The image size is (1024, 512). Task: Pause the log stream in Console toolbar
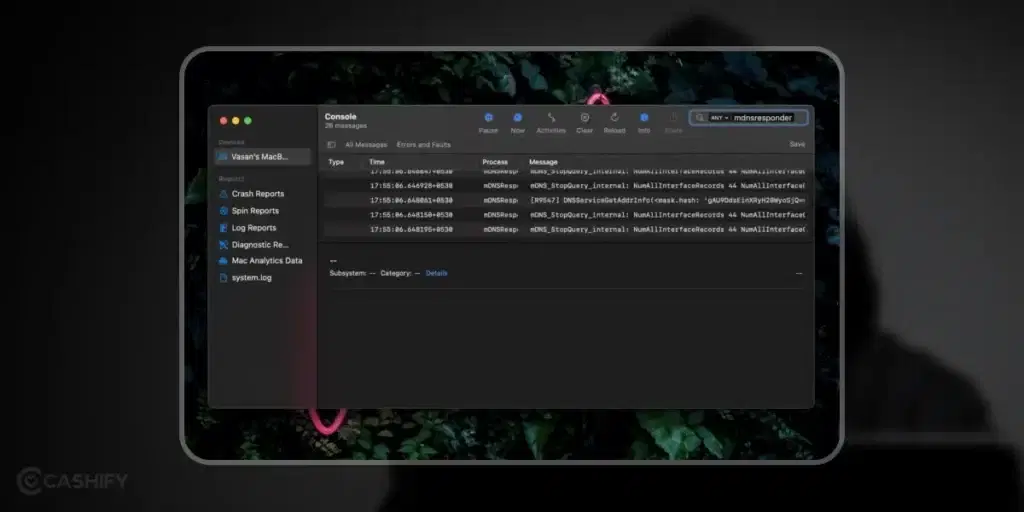pos(488,123)
